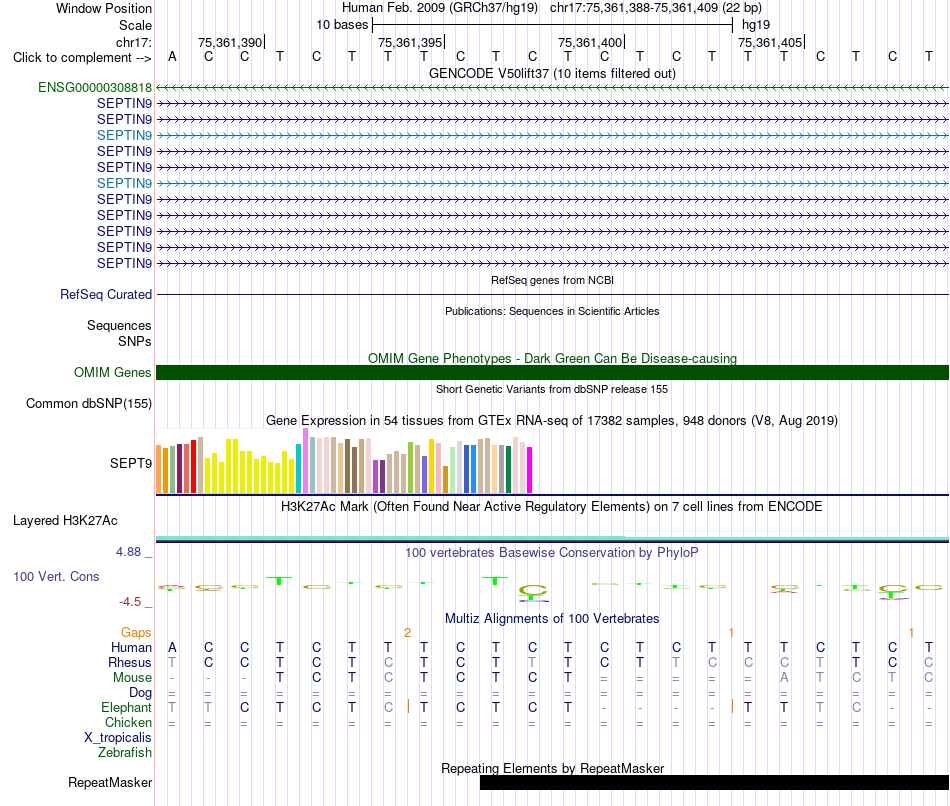
Task: Open 'Publications: Sequences in Scientific Articles' title
Action: 552,311
